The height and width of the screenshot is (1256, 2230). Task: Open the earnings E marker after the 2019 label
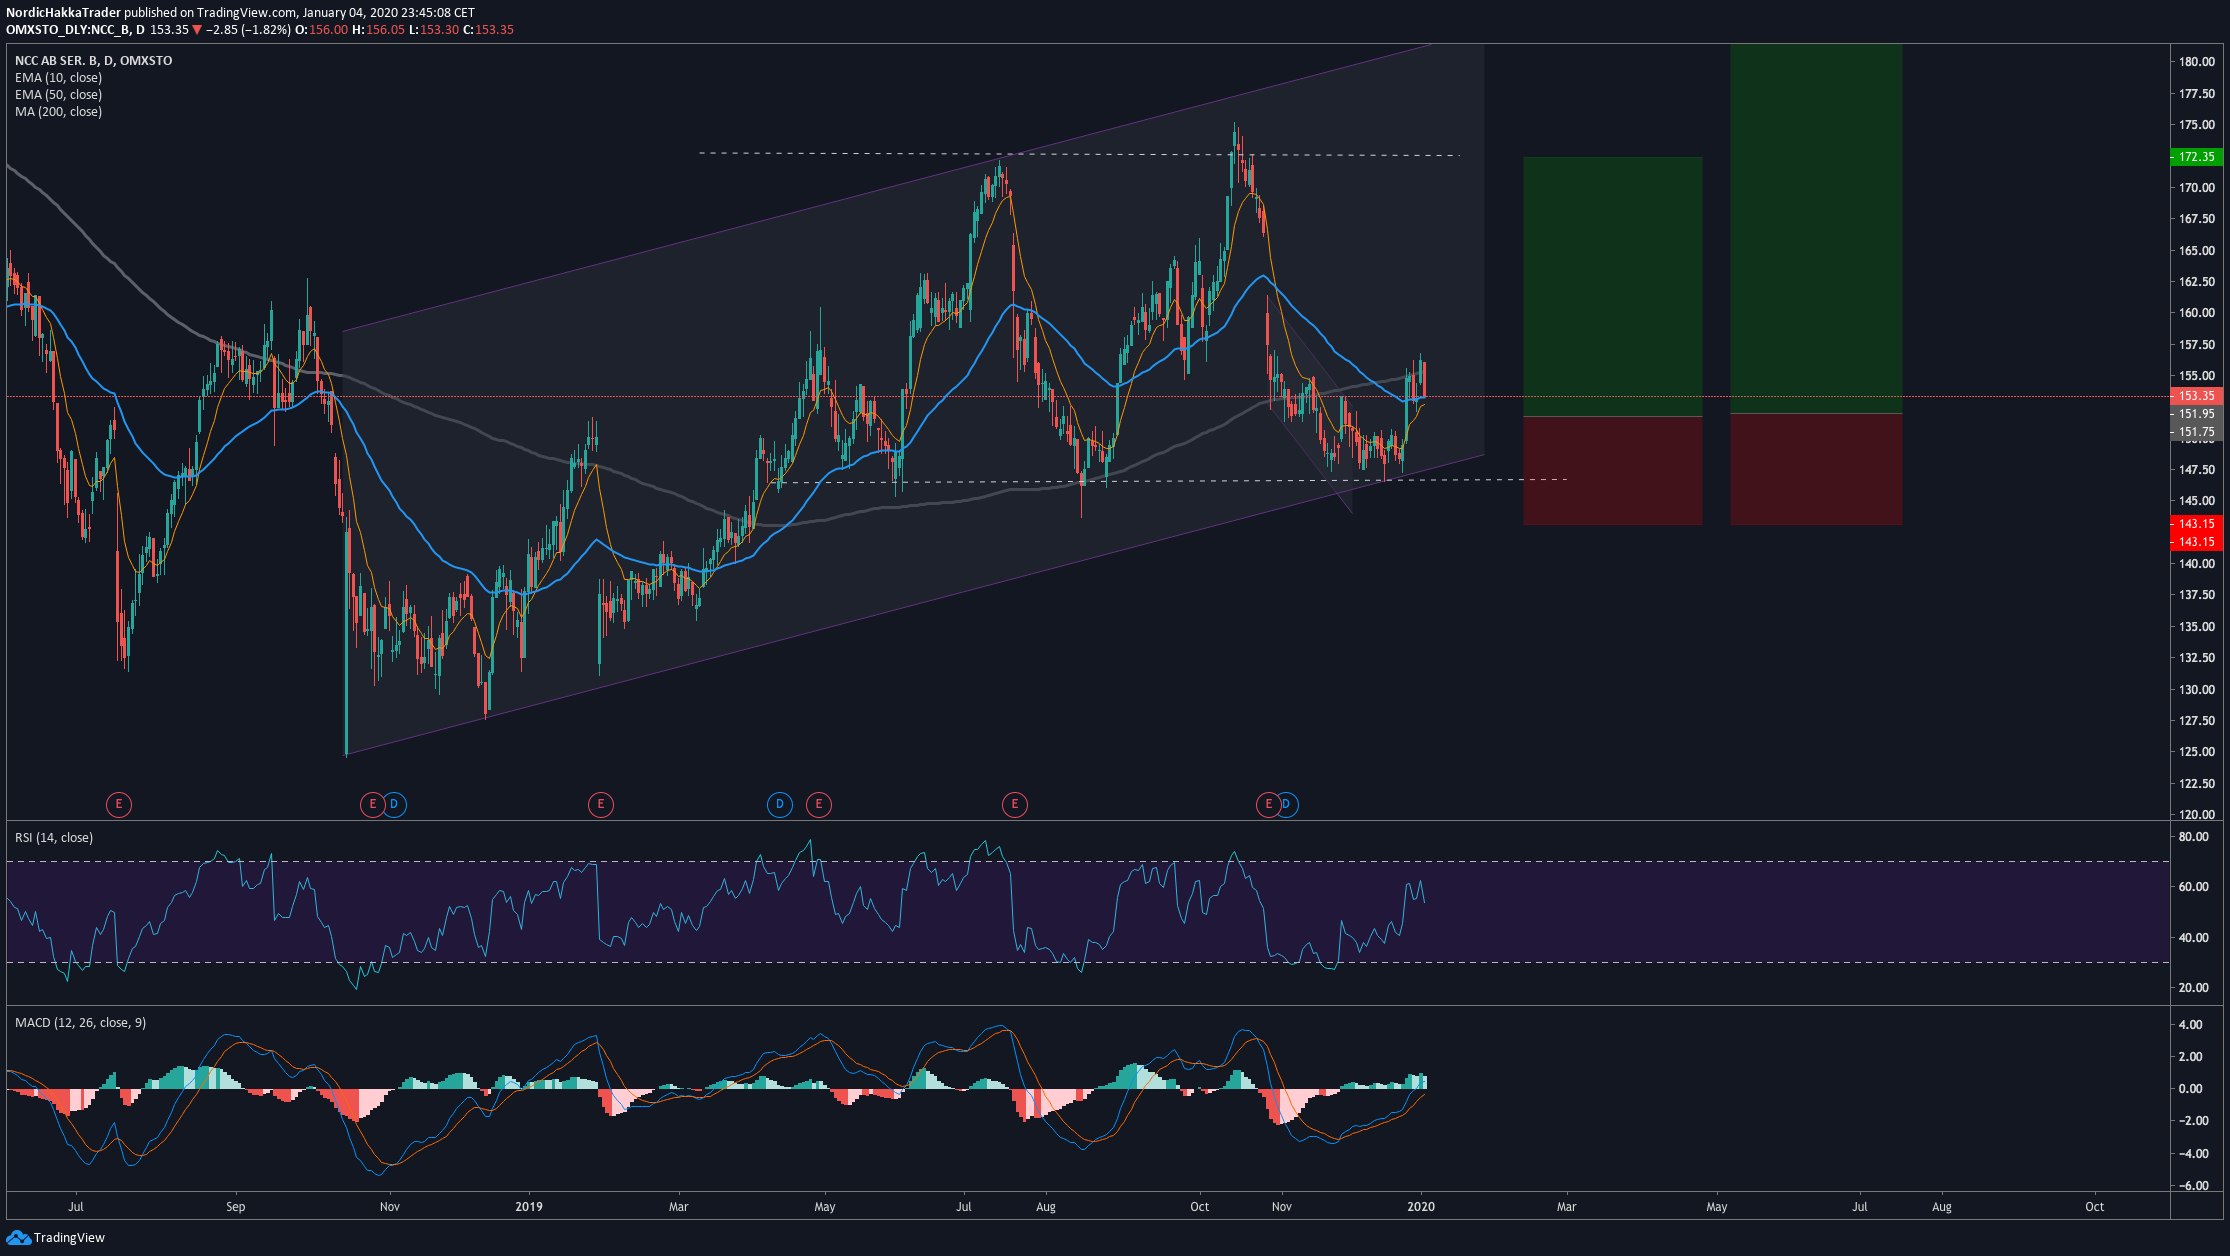pos(601,804)
